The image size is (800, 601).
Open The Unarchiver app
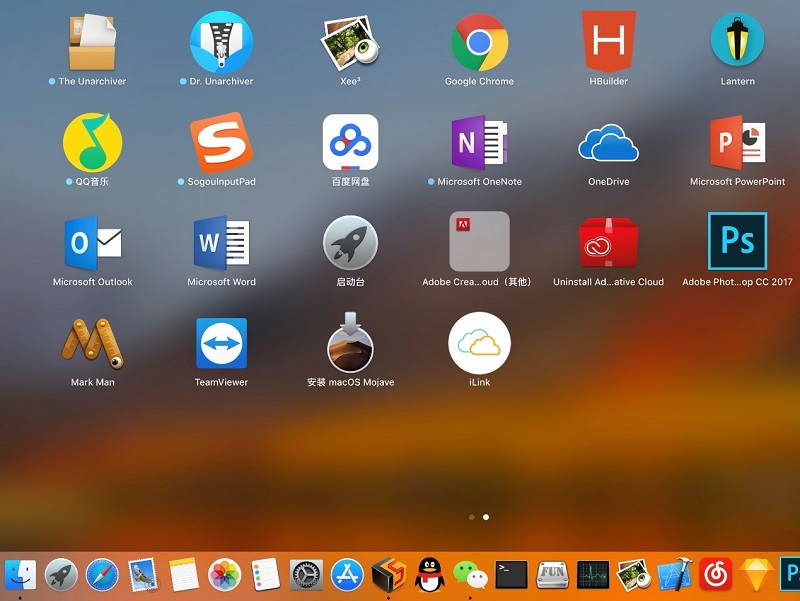[x=92, y=42]
